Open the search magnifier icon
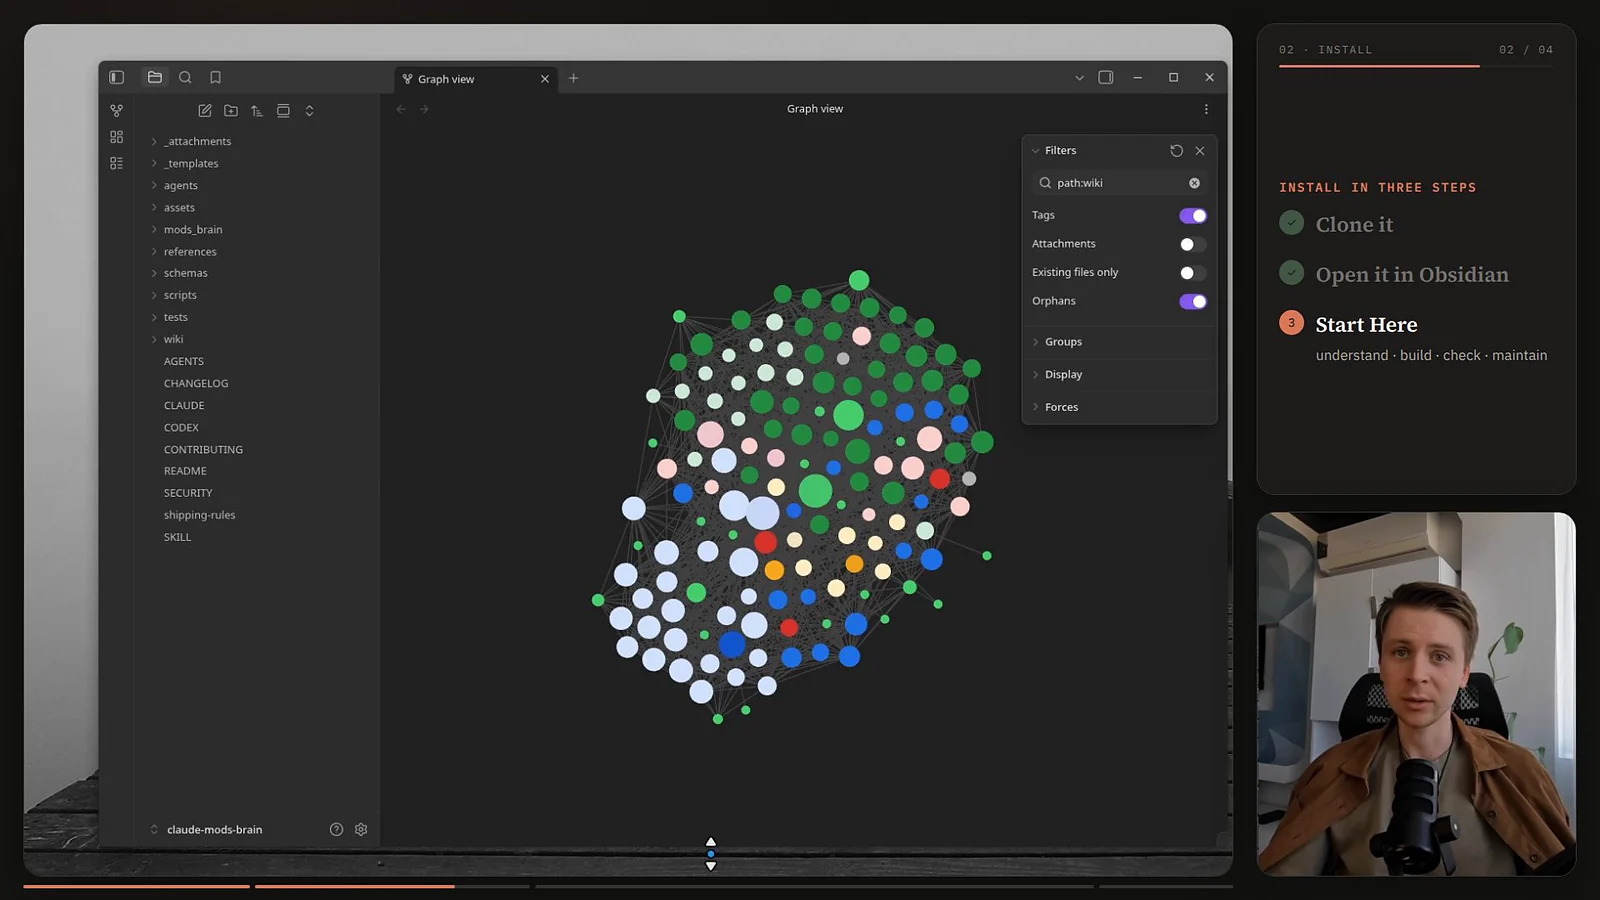Image resolution: width=1600 pixels, height=900 pixels. coord(185,77)
